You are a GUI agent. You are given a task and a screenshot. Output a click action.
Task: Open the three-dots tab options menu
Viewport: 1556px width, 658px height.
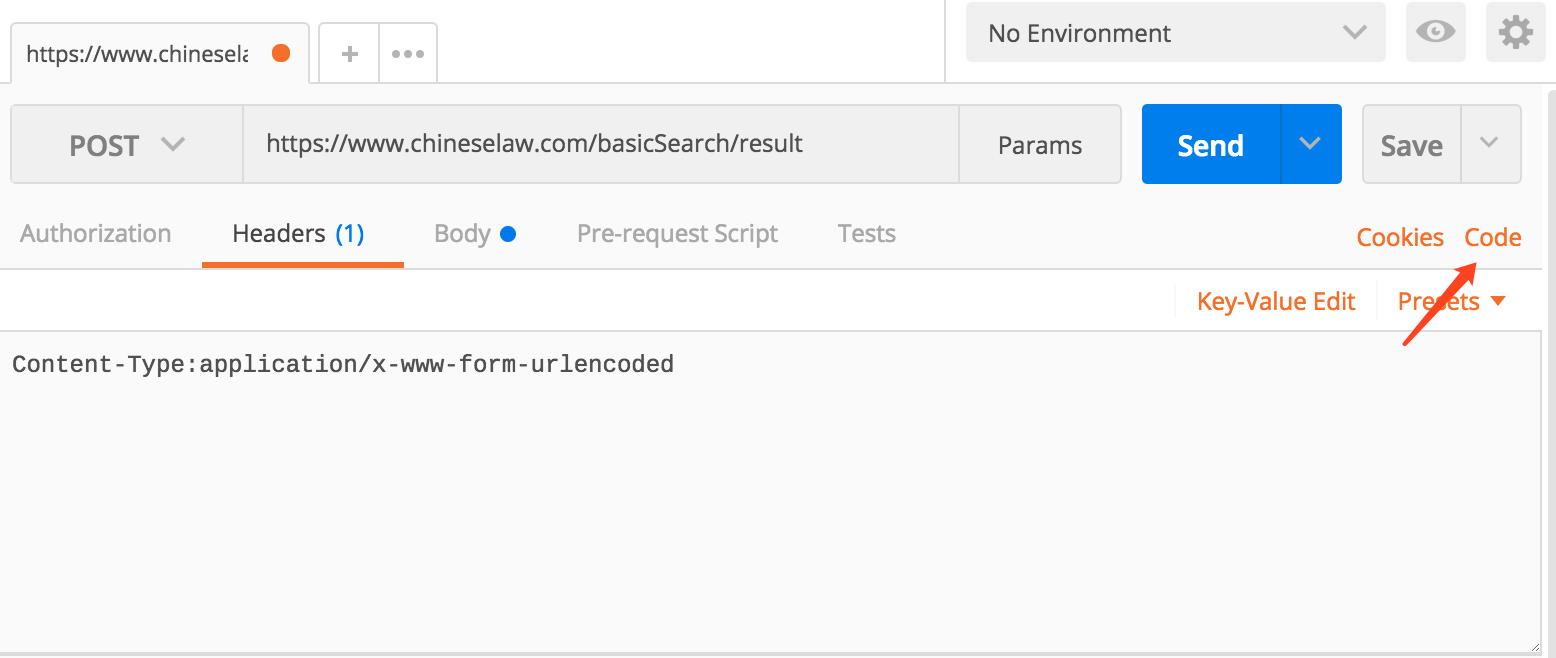(408, 54)
